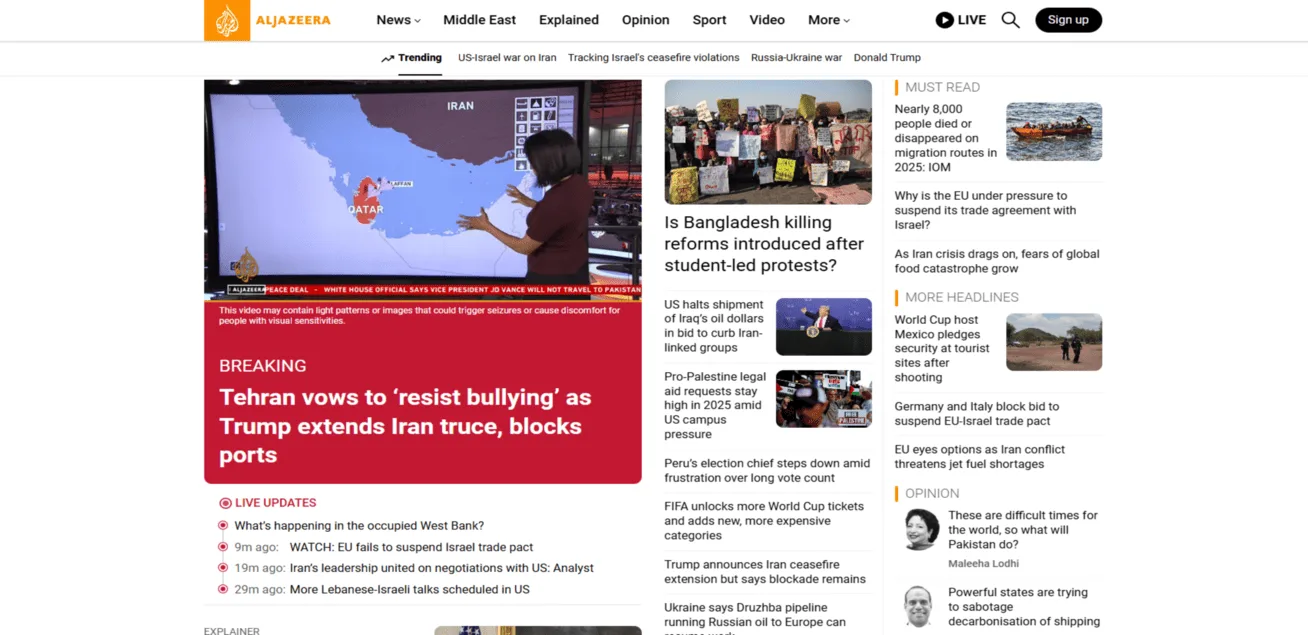The width and height of the screenshot is (1308, 635).
Task: Open WATCH: EU fails to suspend Israel trade pact
Action: [x=411, y=547]
